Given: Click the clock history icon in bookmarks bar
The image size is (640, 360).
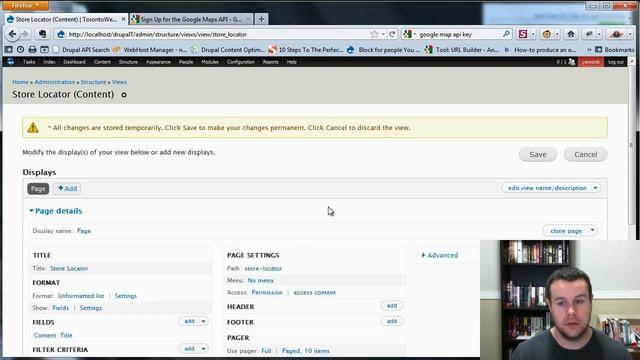Looking at the screenshot, I should tap(20, 49).
